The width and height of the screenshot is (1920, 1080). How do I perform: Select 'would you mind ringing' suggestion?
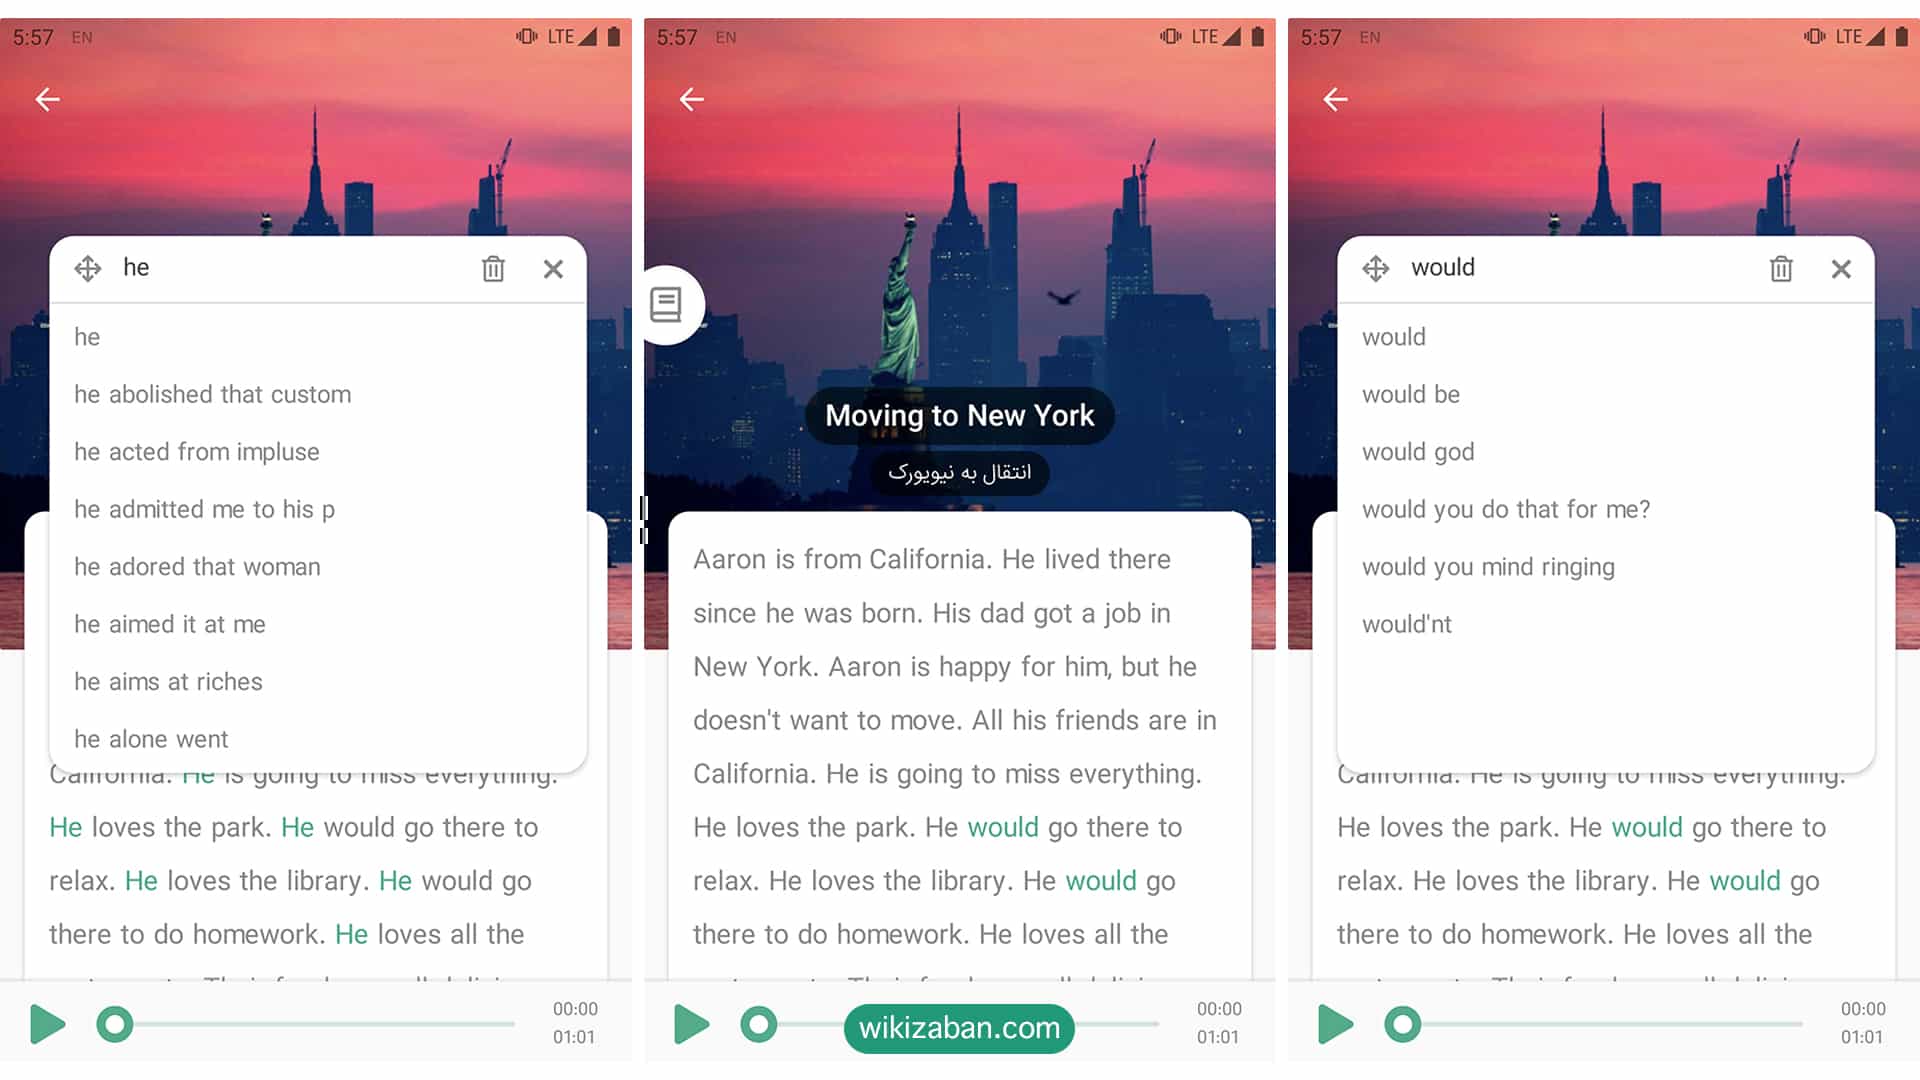click(x=1489, y=566)
